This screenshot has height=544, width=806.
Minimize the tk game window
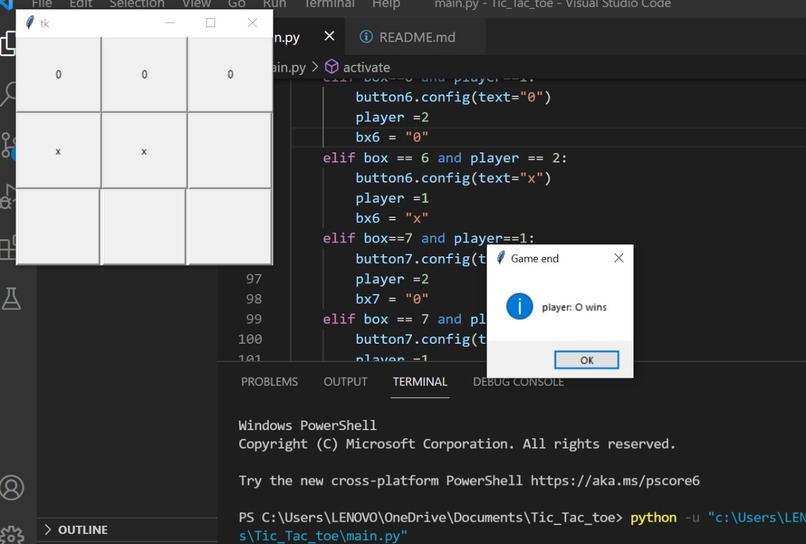click(170, 23)
